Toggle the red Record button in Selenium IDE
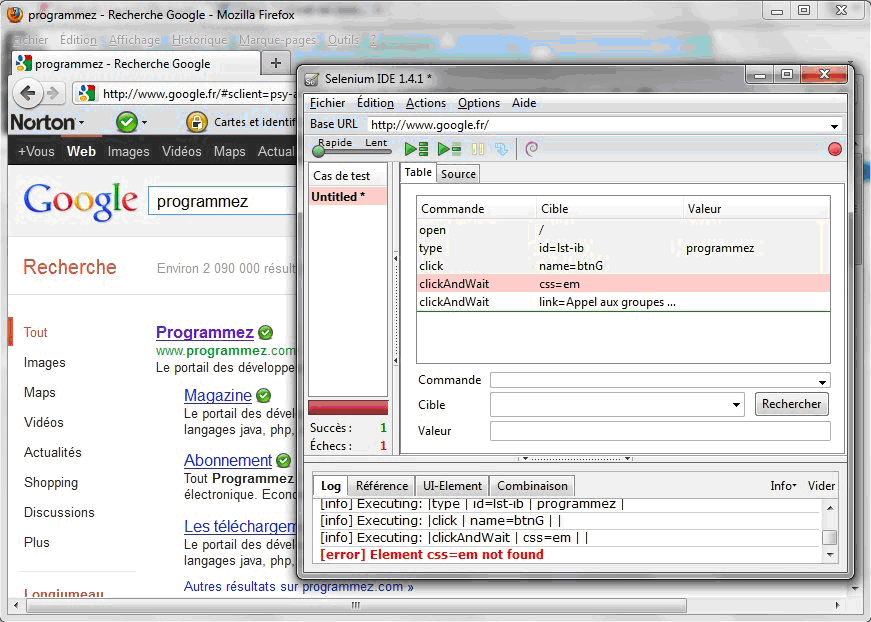Image resolution: width=871 pixels, height=622 pixels. (x=834, y=149)
